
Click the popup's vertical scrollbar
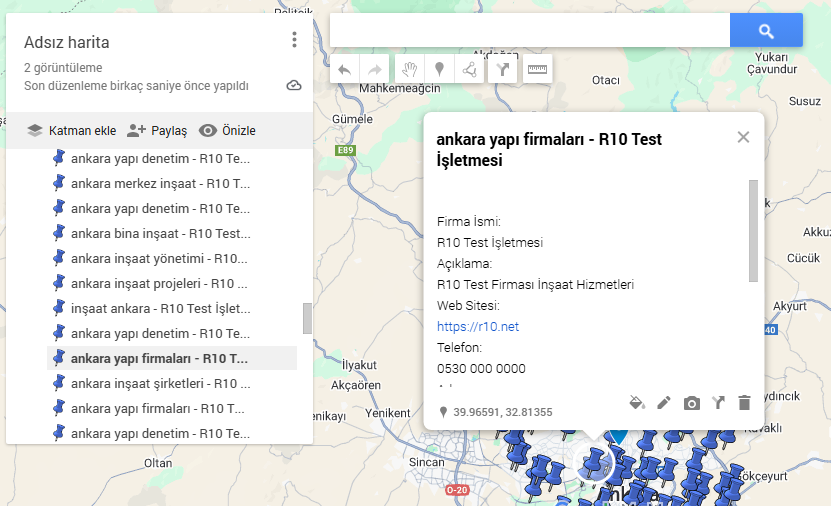(753, 230)
